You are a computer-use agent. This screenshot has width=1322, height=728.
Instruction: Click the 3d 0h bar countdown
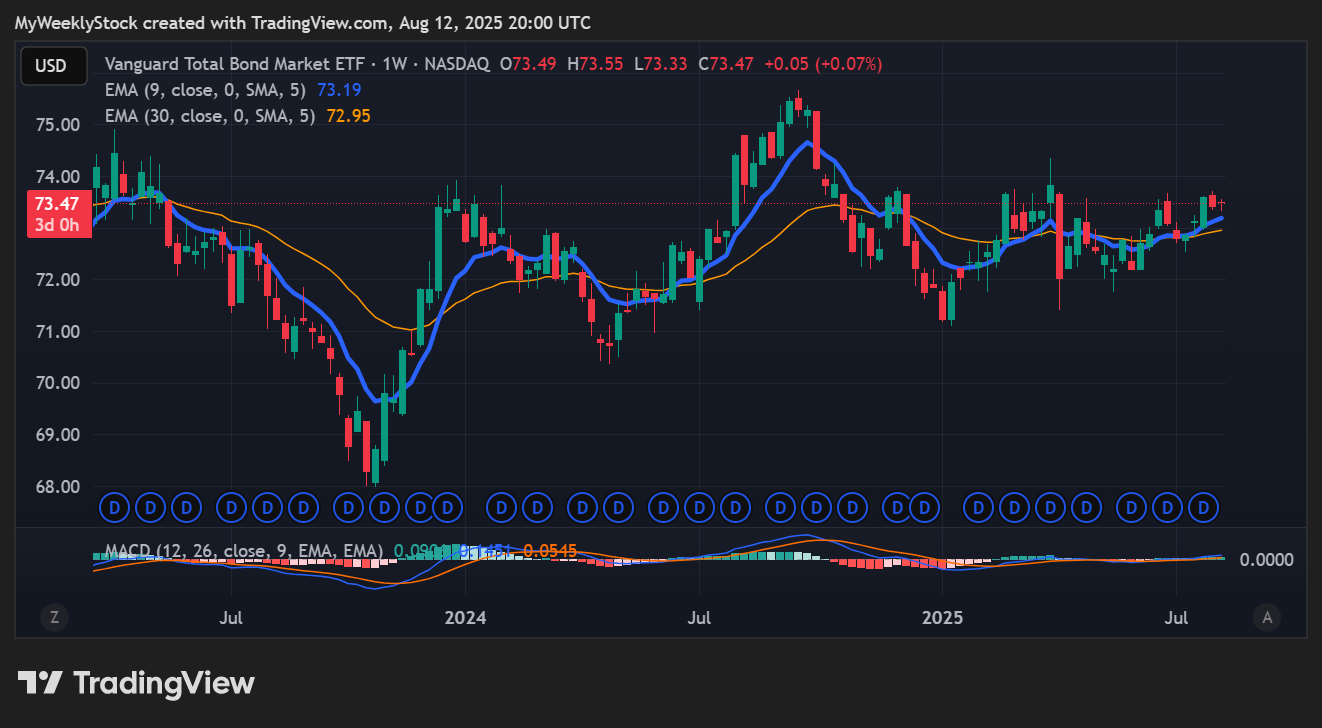[57, 225]
